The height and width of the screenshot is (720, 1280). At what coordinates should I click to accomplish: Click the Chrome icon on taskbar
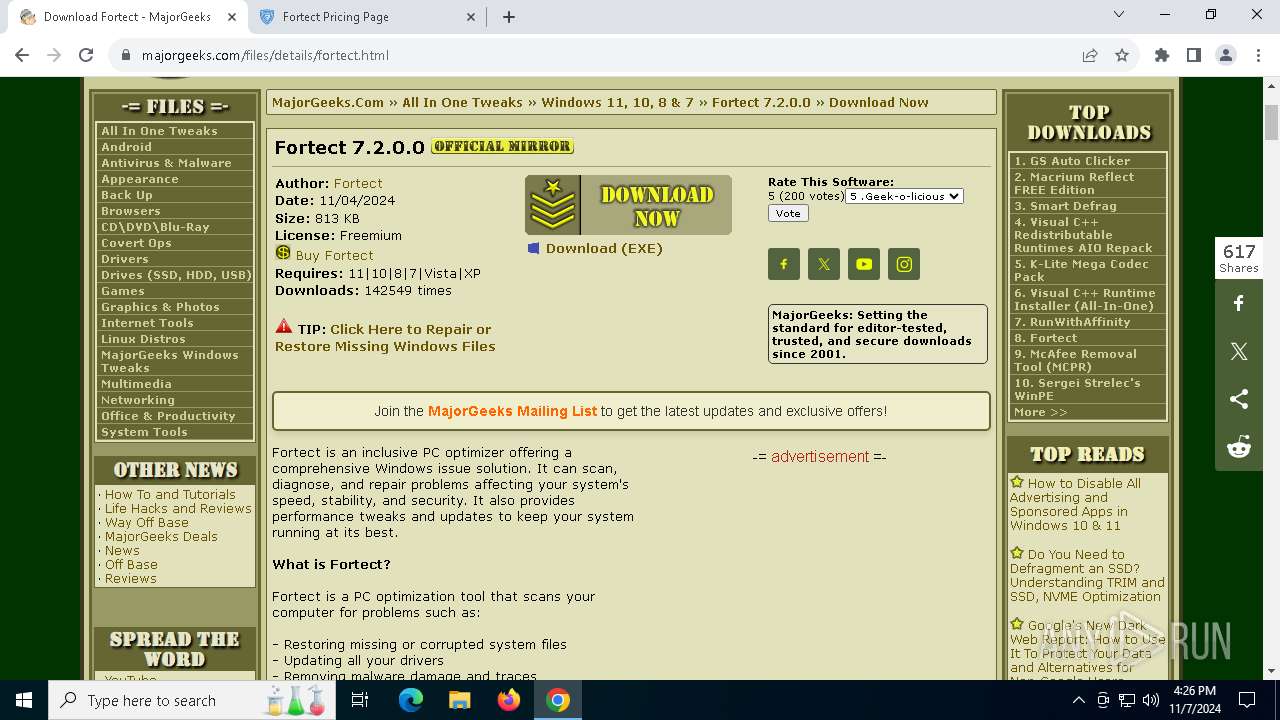coord(558,700)
